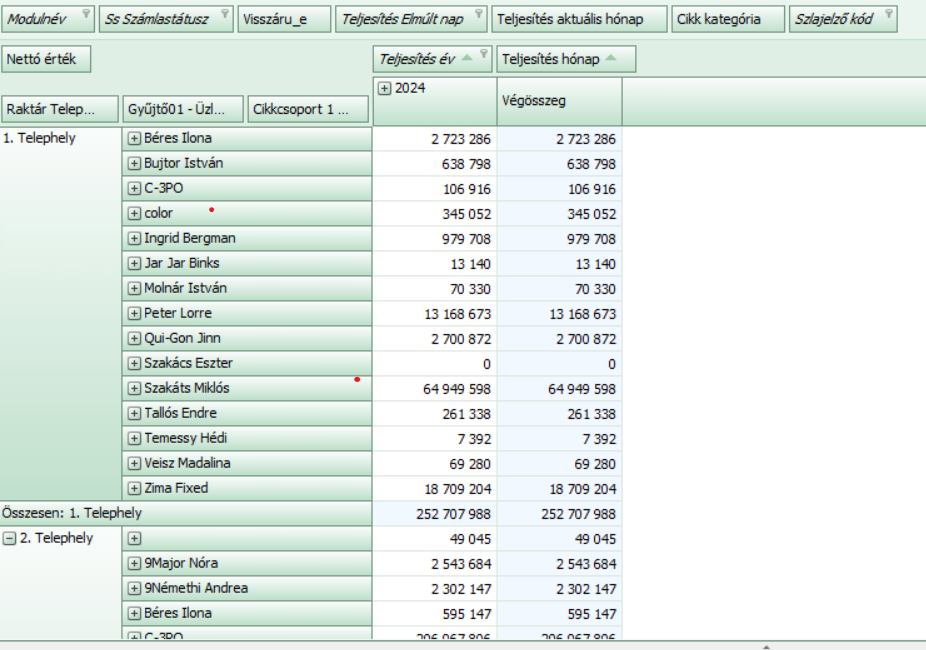Click filter icon on Ss Számlastátusz field

pos(224,14)
